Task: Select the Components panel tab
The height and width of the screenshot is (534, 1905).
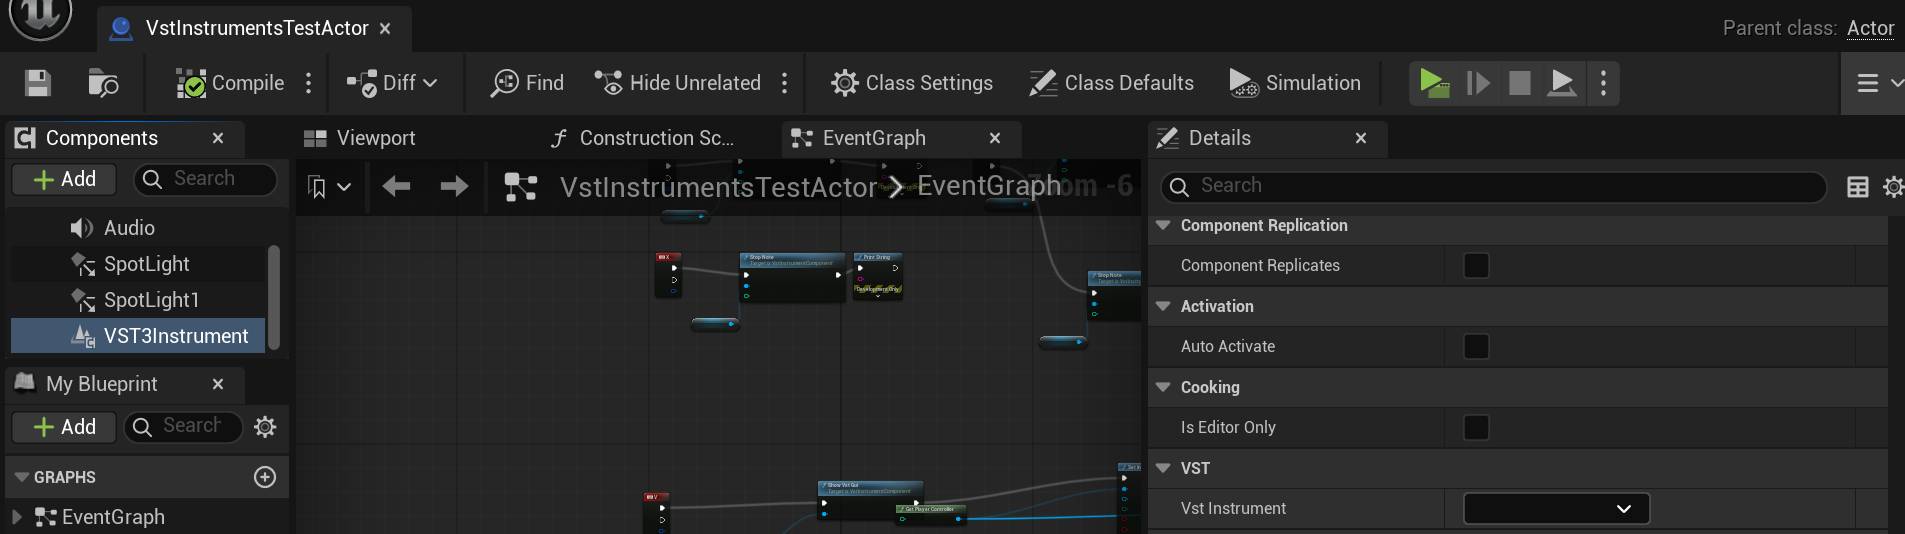Action: pyautogui.click(x=102, y=138)
